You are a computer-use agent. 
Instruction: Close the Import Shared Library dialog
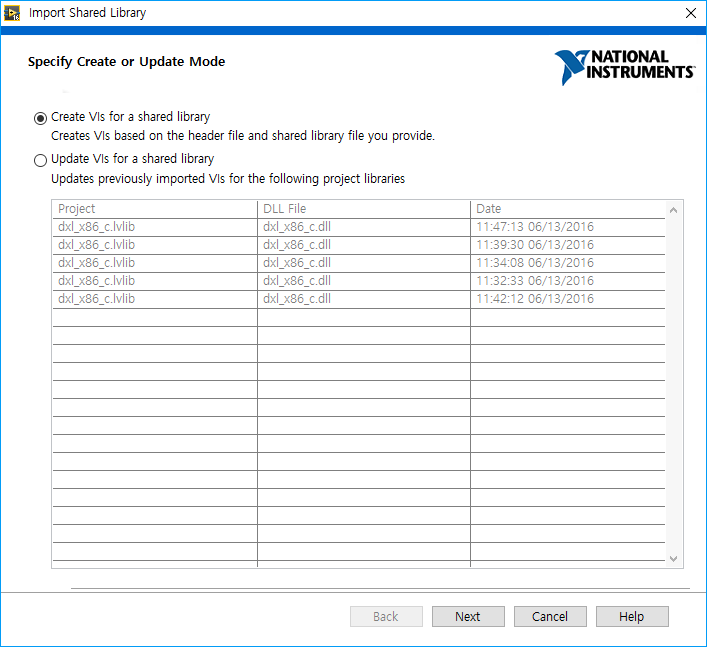(690, 13)
